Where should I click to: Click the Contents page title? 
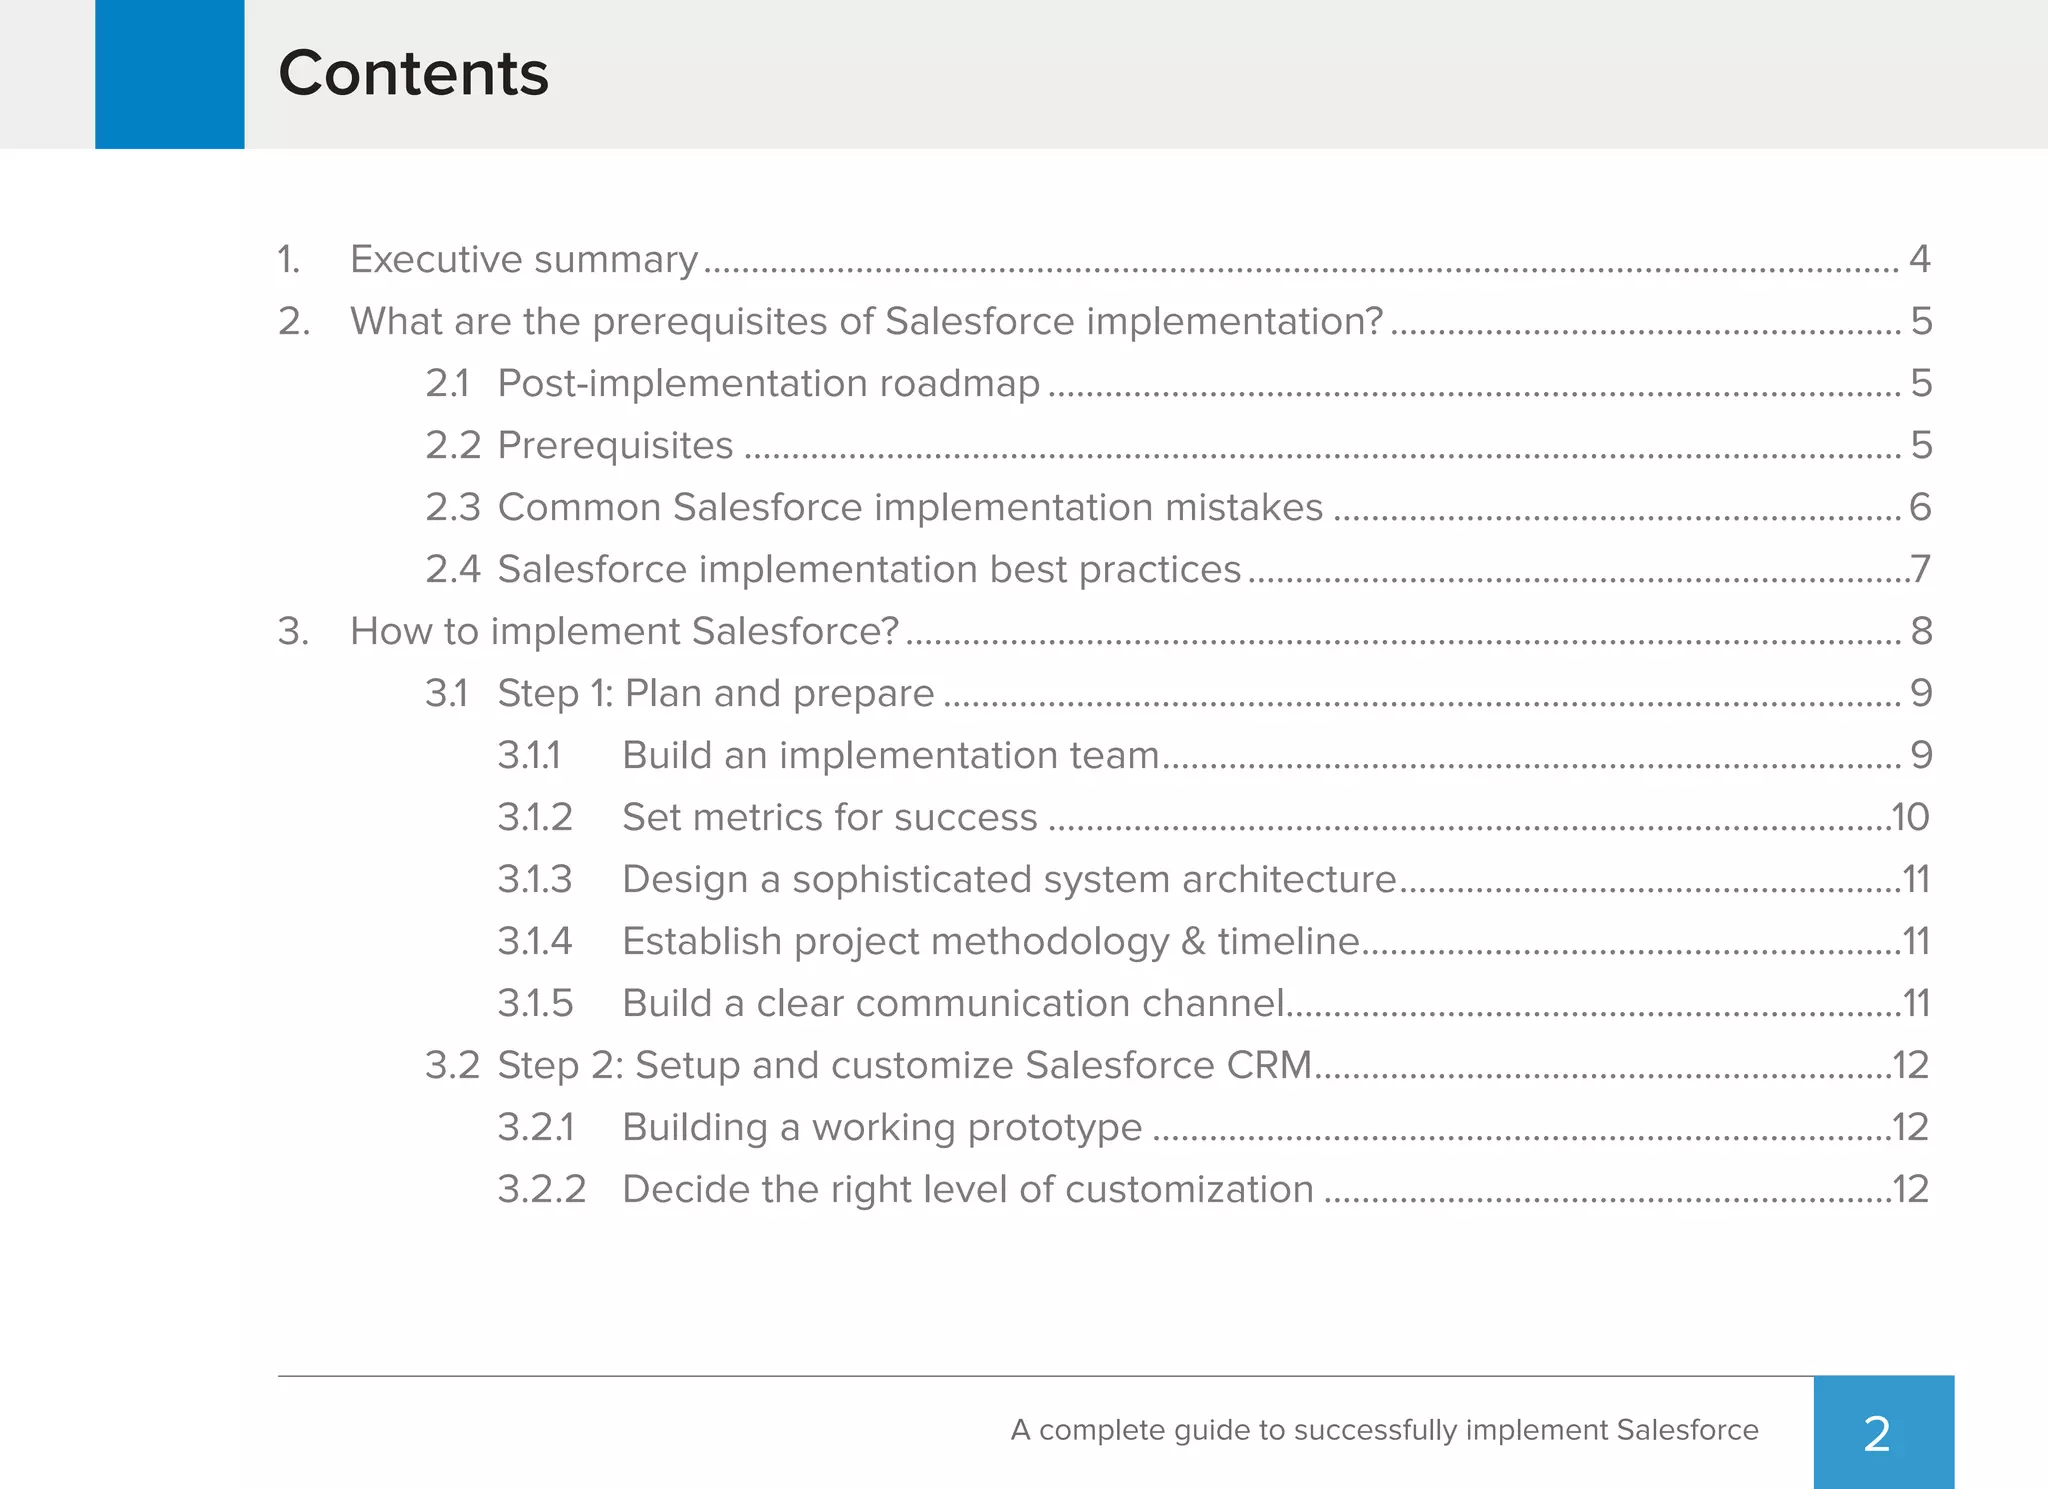coord(413,74)
